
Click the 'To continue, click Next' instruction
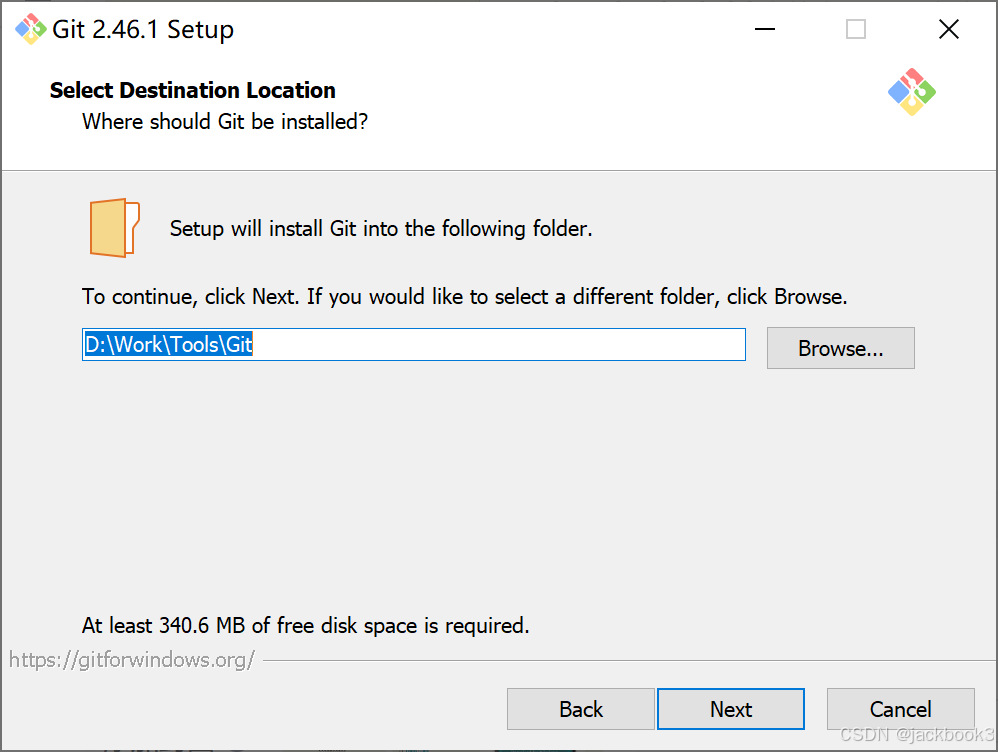465,297
